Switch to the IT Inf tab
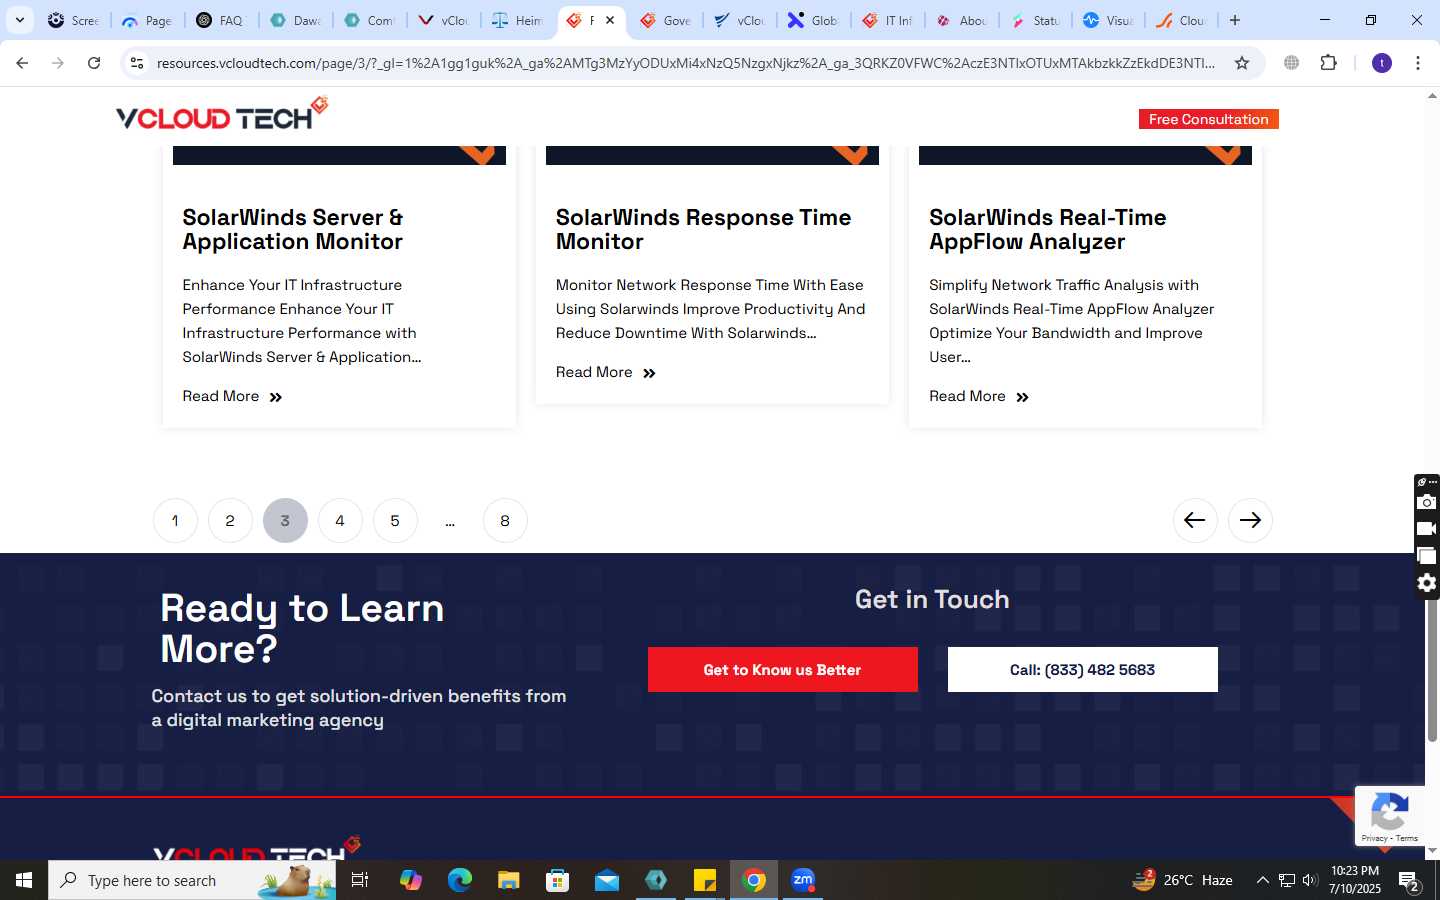 pyautogui.click(x=888, y=20)
